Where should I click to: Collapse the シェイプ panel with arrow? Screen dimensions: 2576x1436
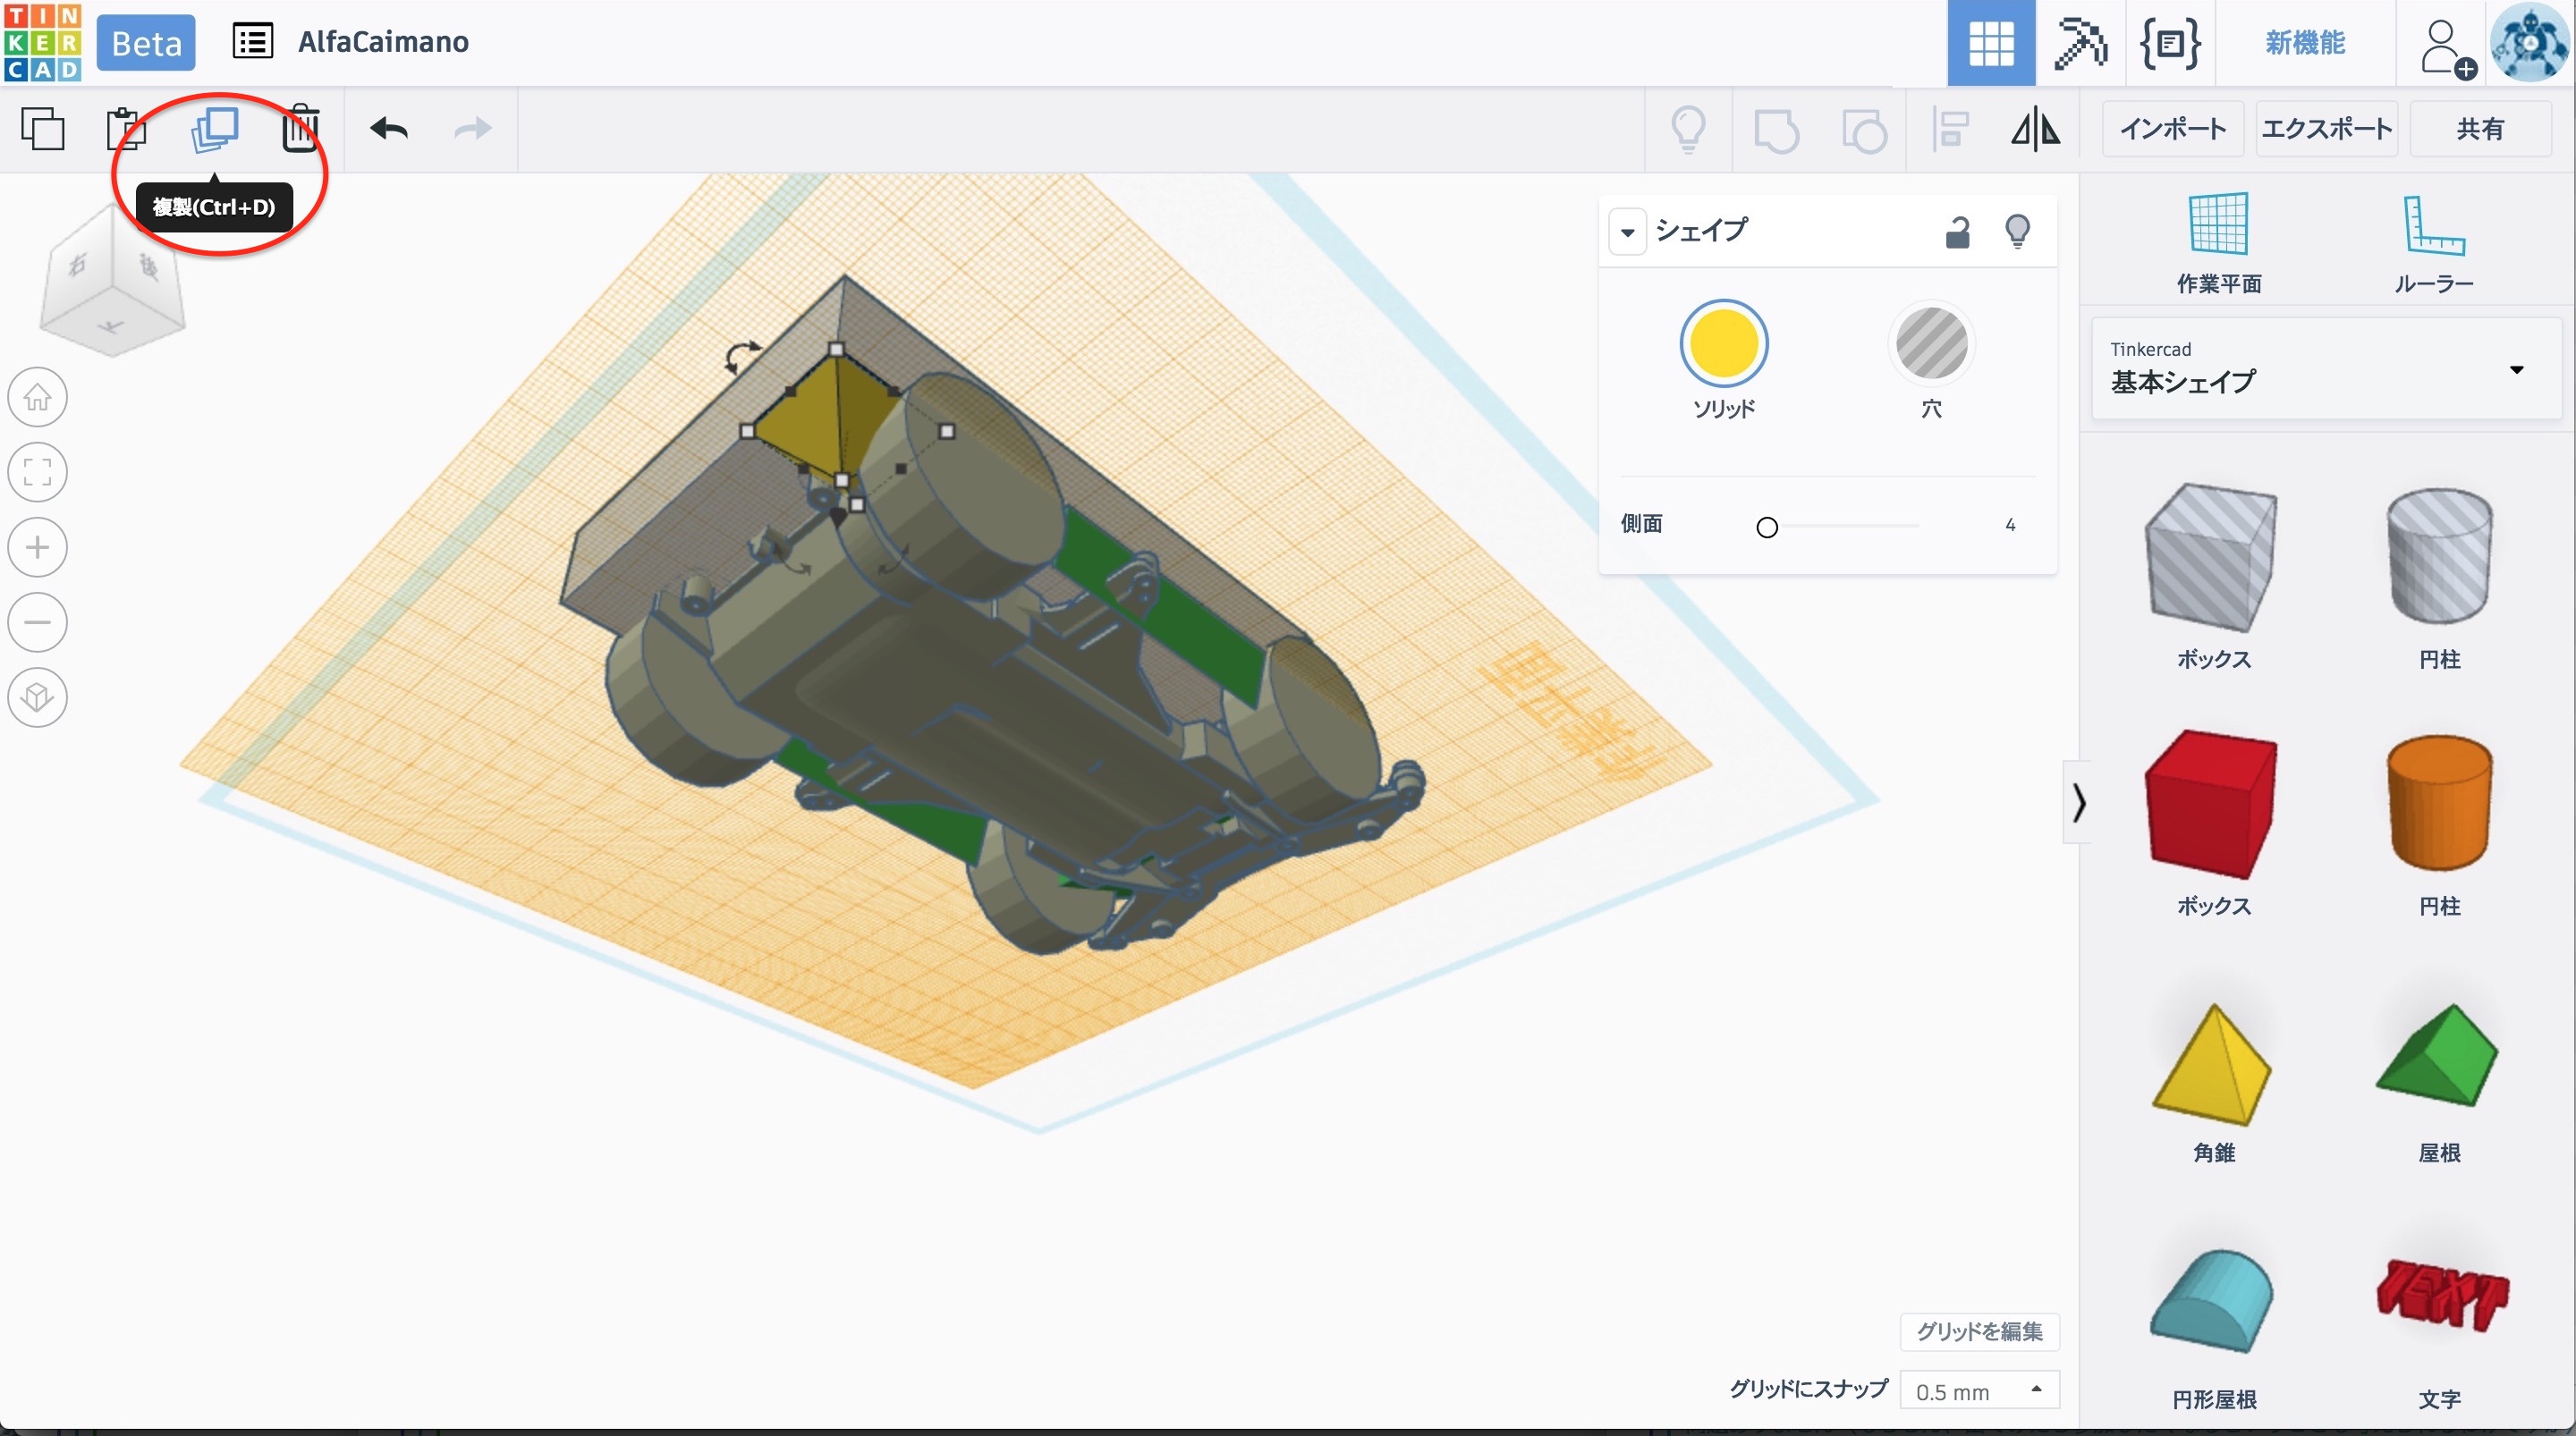click(x=1628, y=232)
